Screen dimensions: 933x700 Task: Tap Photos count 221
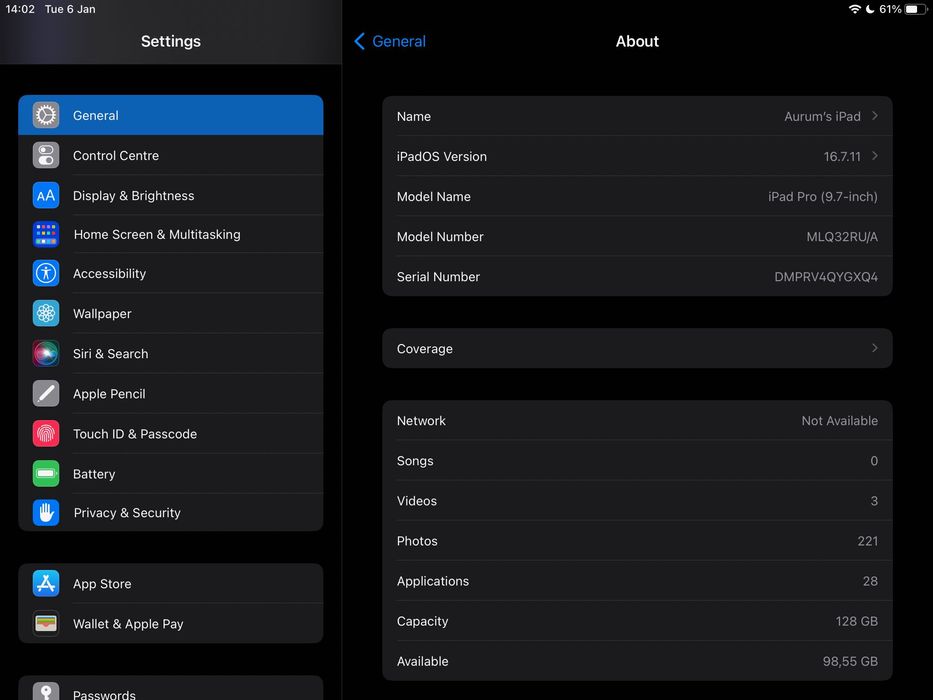[868, 540]
